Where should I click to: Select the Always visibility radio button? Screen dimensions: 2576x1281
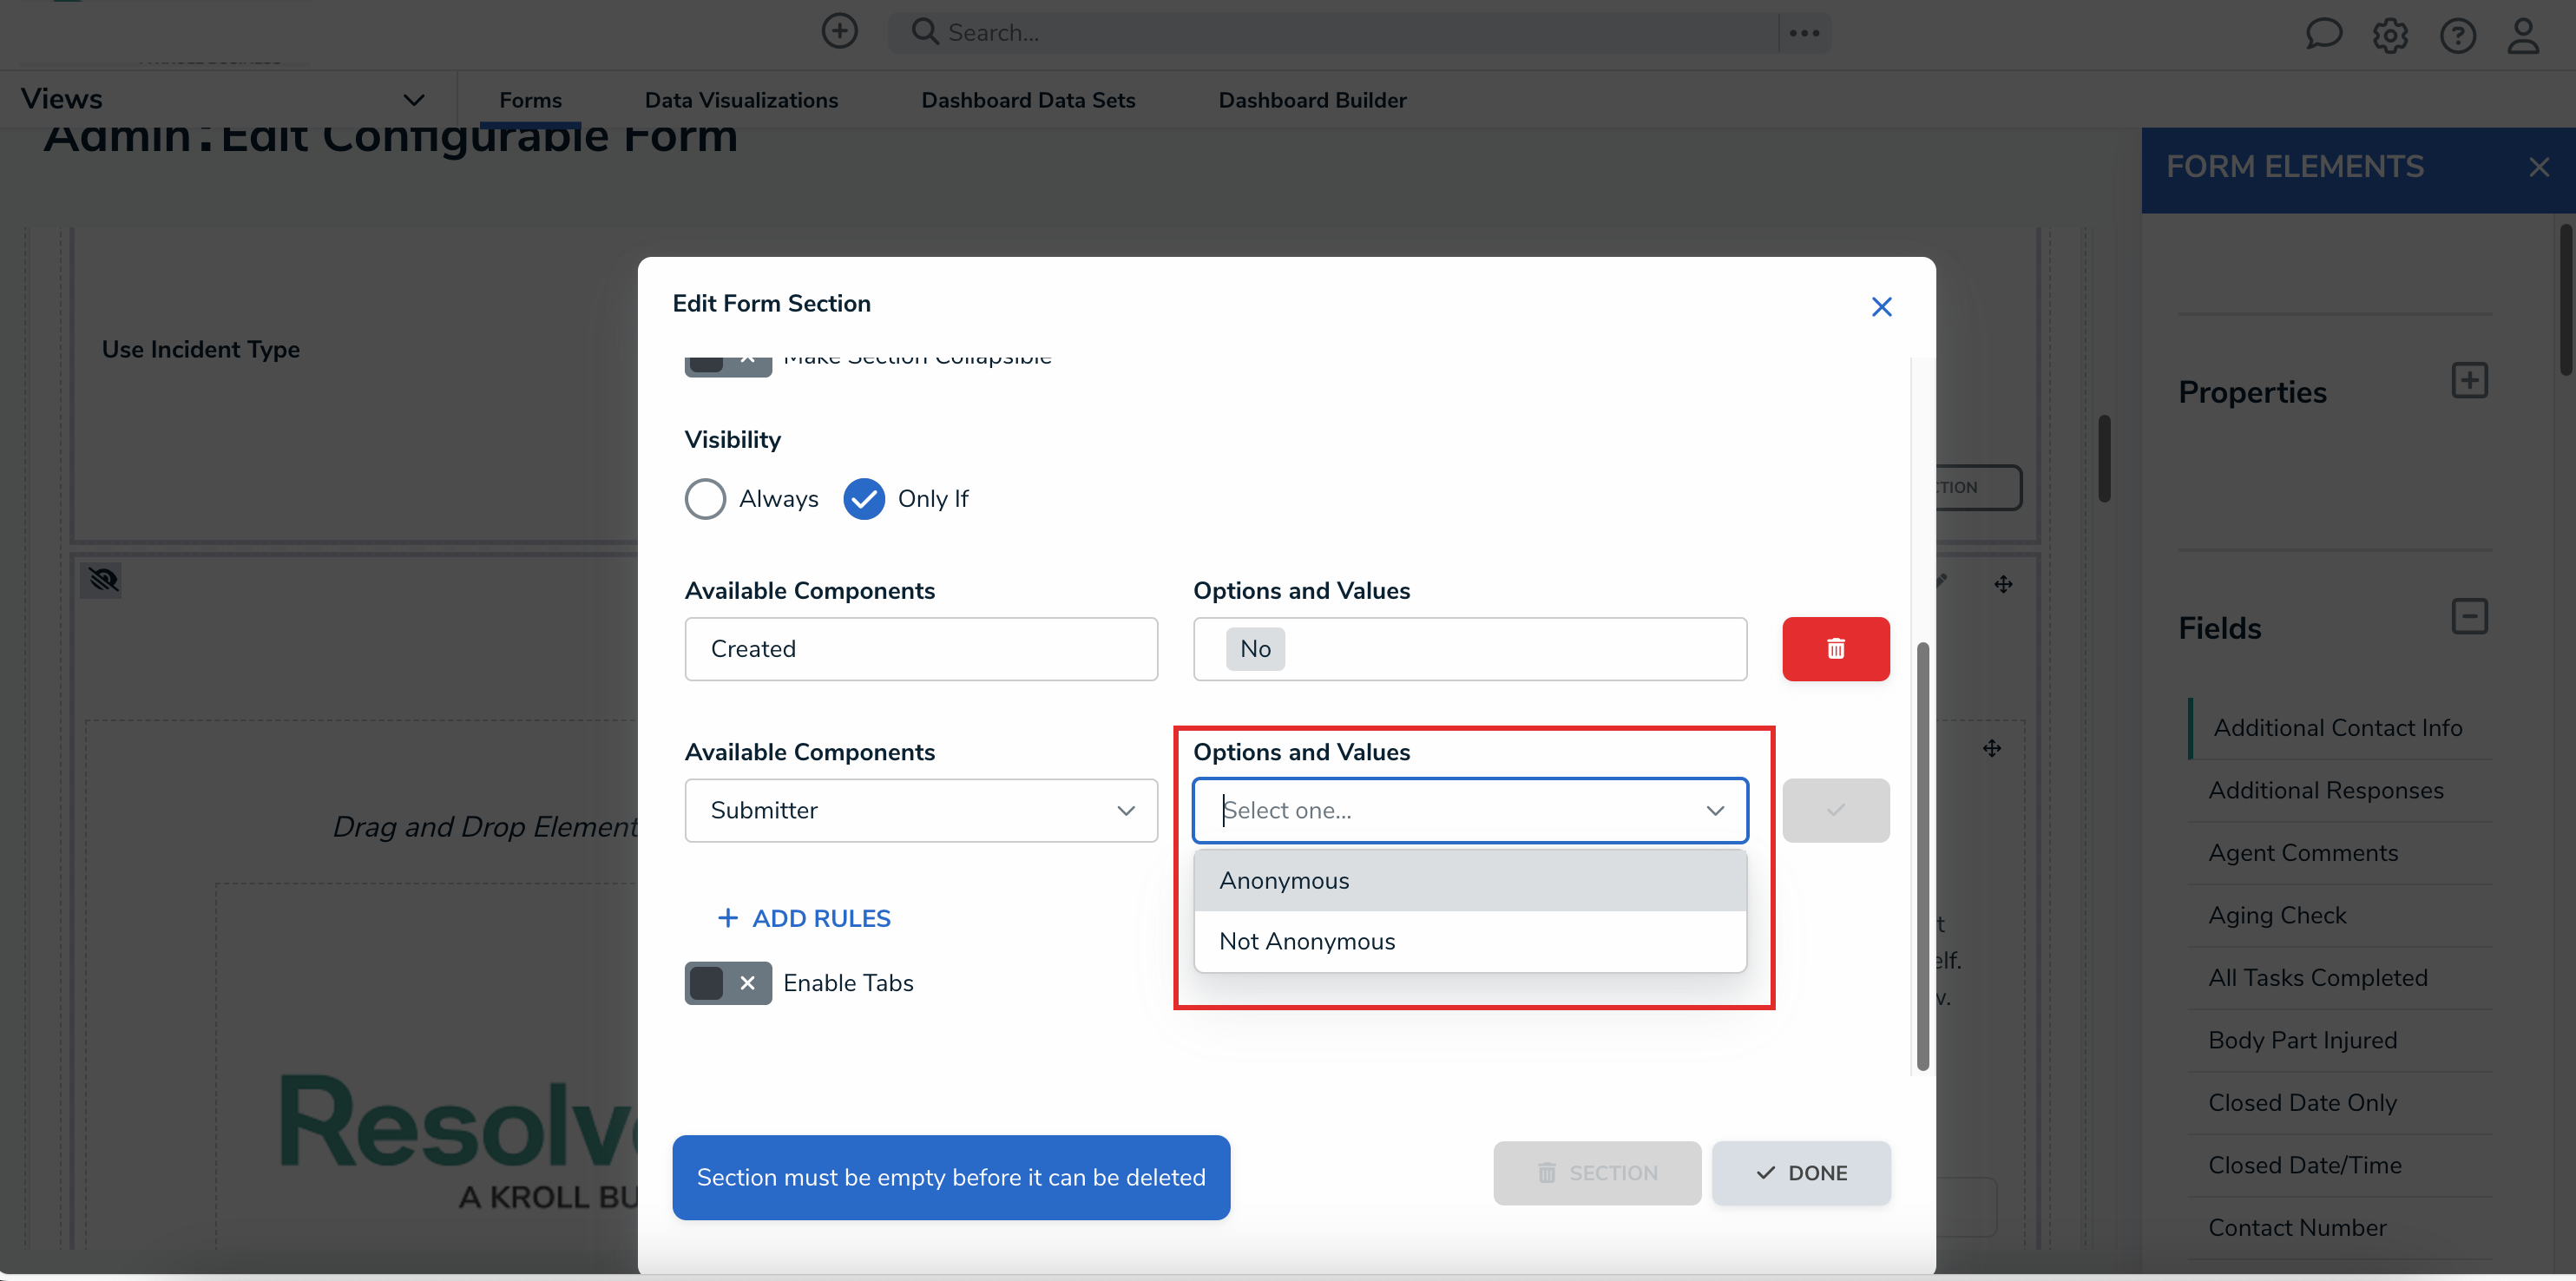(x=705, y=499)
